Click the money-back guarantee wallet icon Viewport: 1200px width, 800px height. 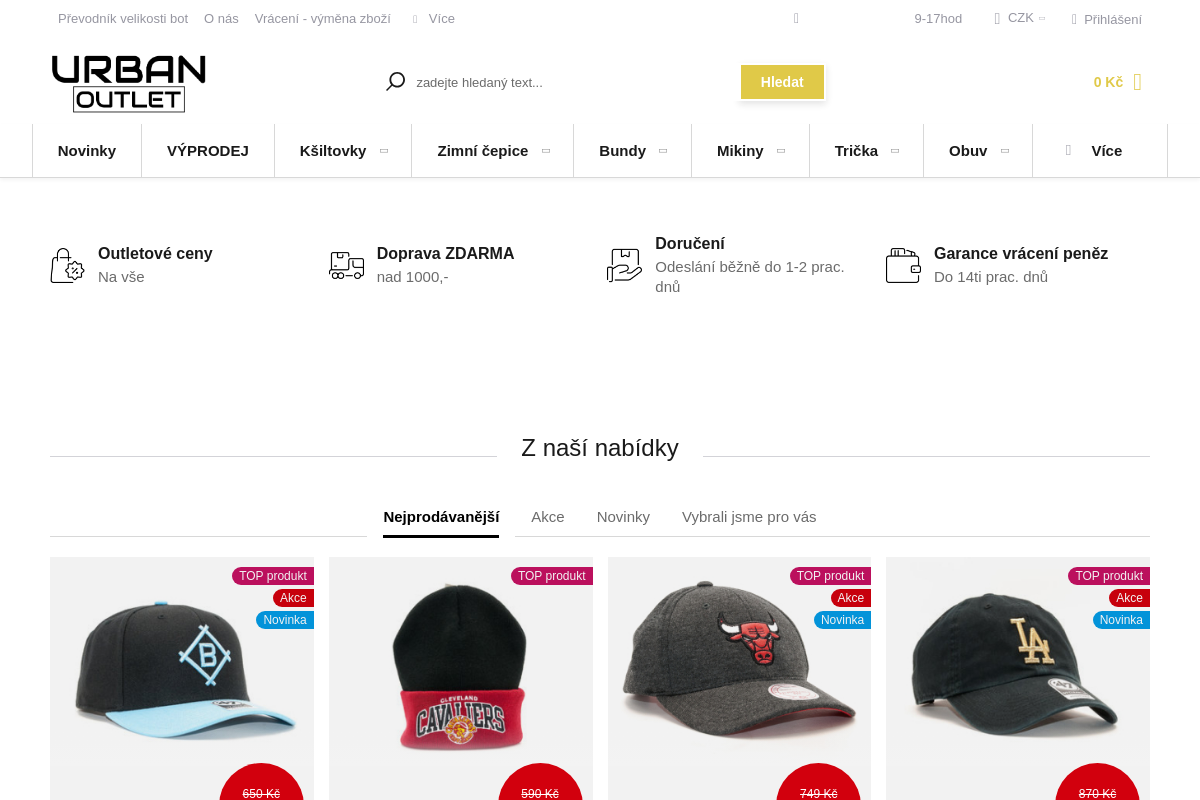(902, 266)
